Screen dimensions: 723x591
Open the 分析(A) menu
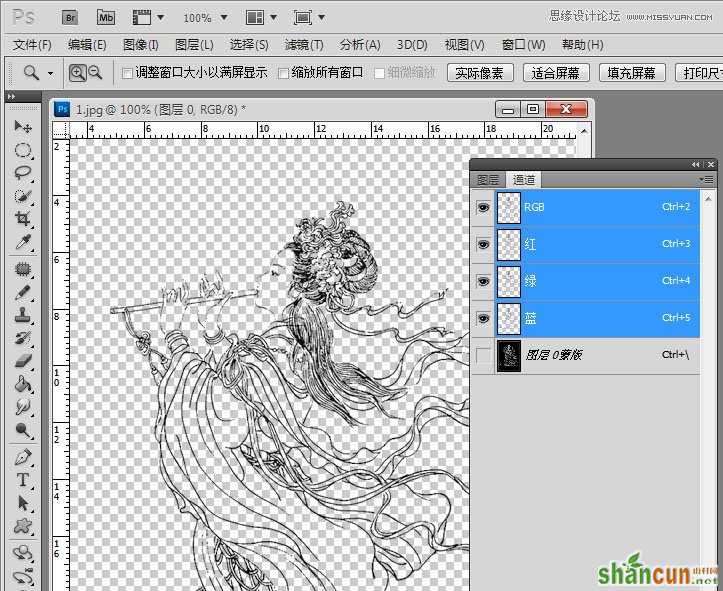360,45
